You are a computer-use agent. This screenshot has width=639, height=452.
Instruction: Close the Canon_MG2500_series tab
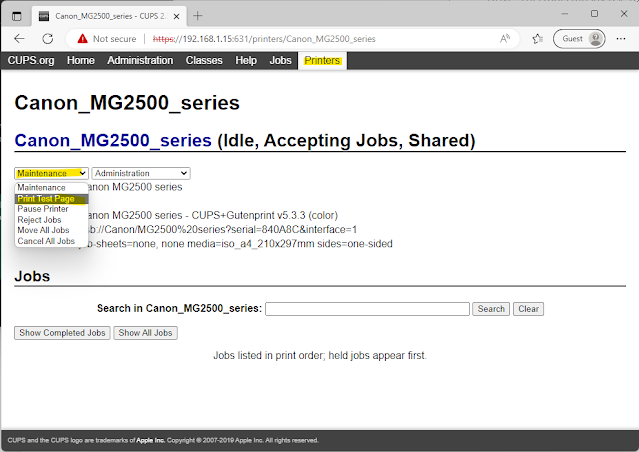point(176,16)
